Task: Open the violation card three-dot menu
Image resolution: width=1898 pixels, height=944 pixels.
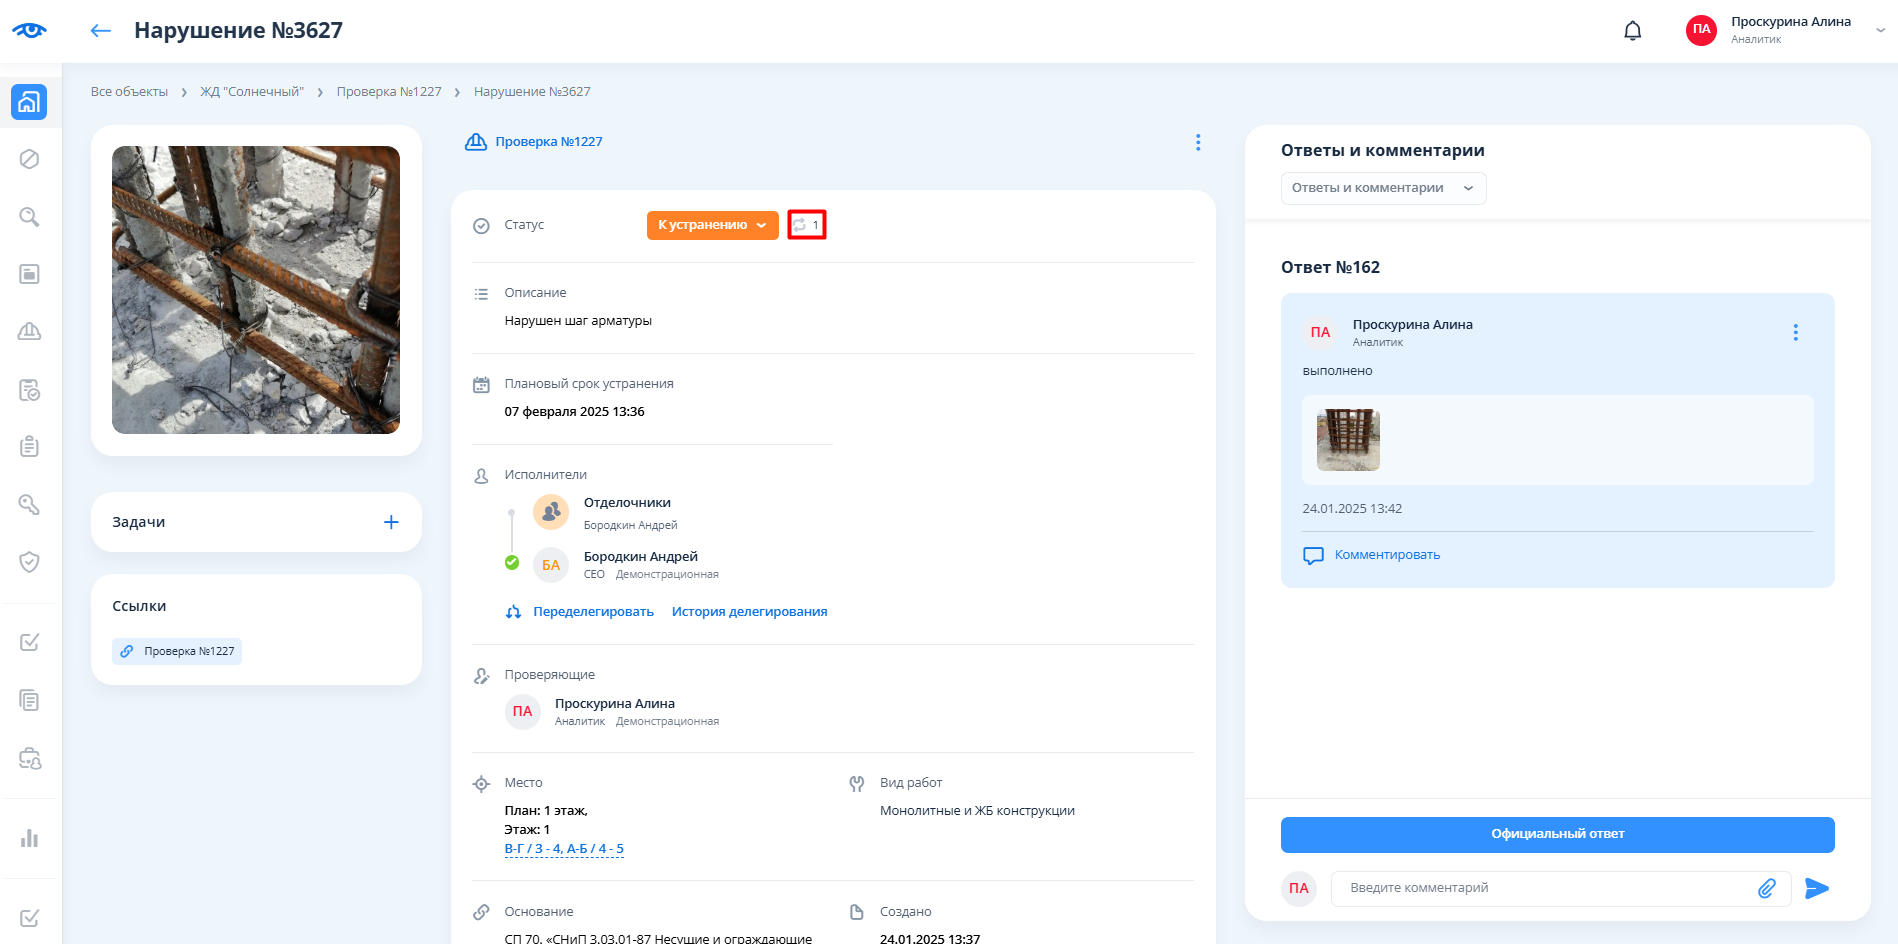Action: [1197, 143]
